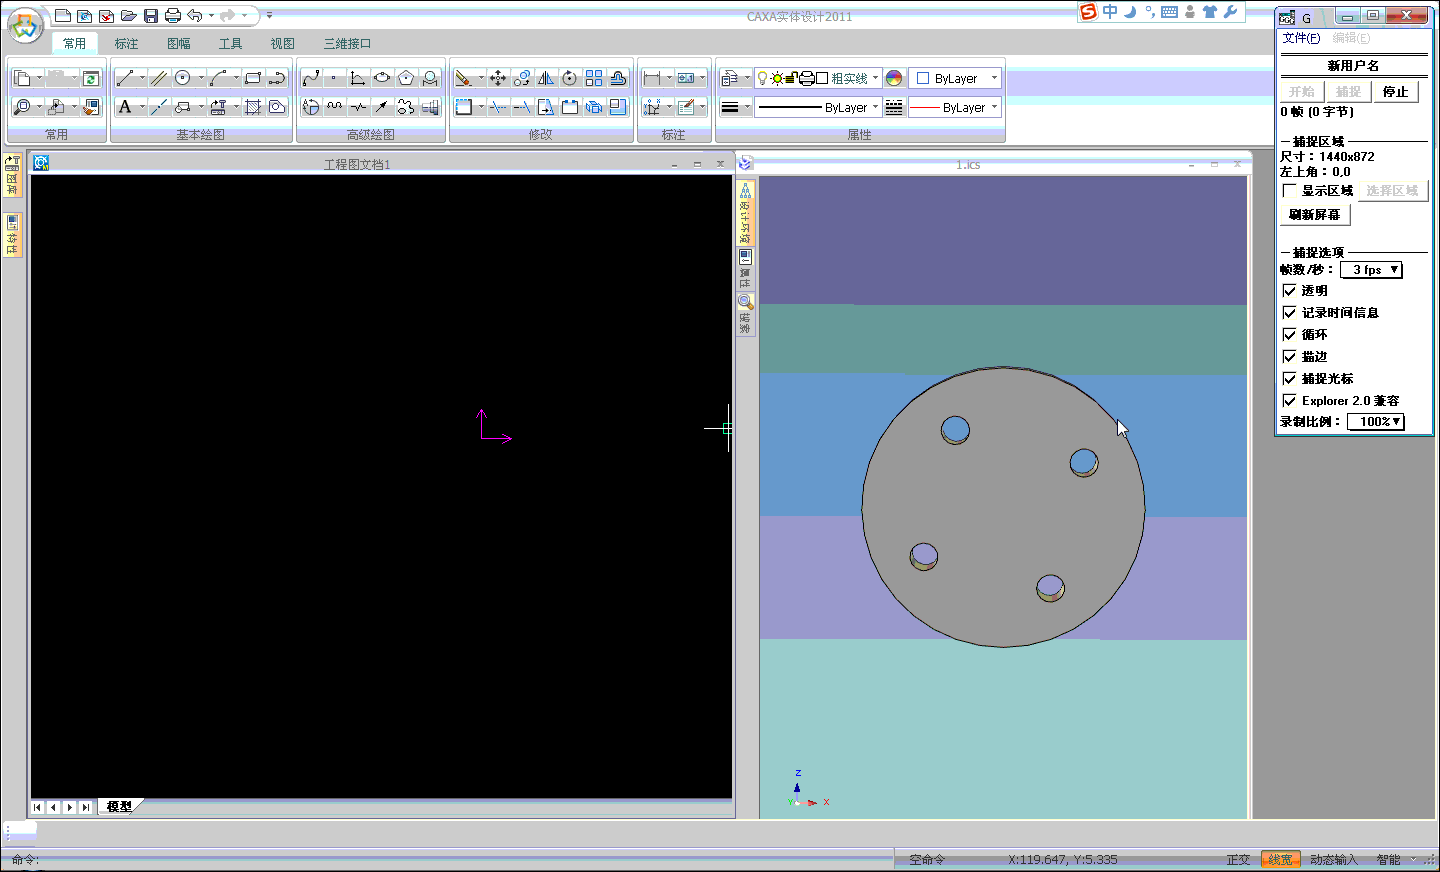Select the Spline curve tool

click(x=311, y=78)
